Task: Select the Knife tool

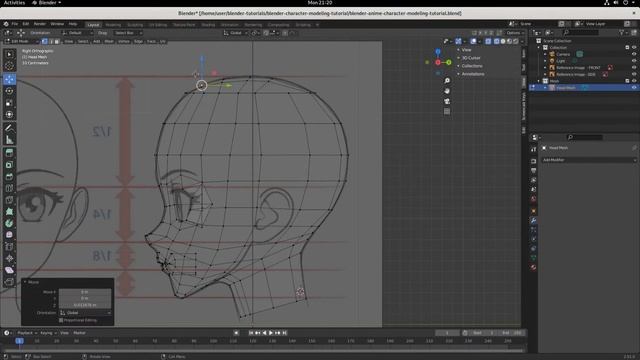Action: [9, 200]
